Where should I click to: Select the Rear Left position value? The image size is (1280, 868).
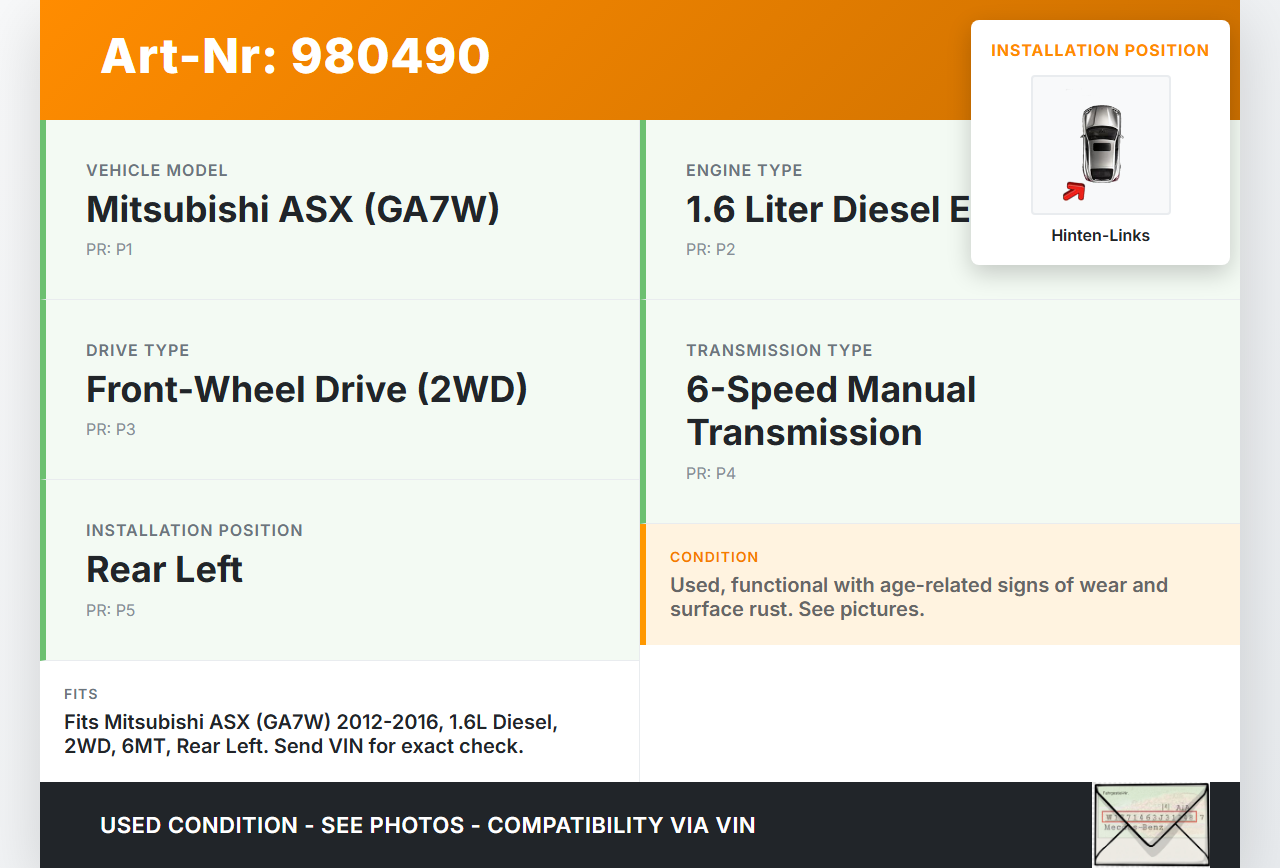[164, 569]
